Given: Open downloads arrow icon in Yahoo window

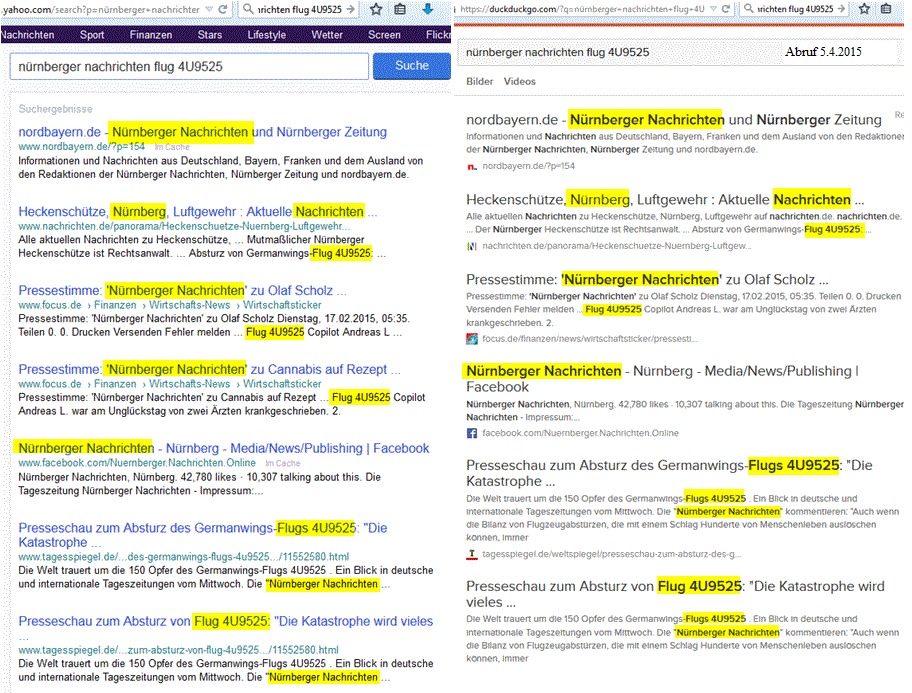Looking at the screenshot, I should pos(428,9).
